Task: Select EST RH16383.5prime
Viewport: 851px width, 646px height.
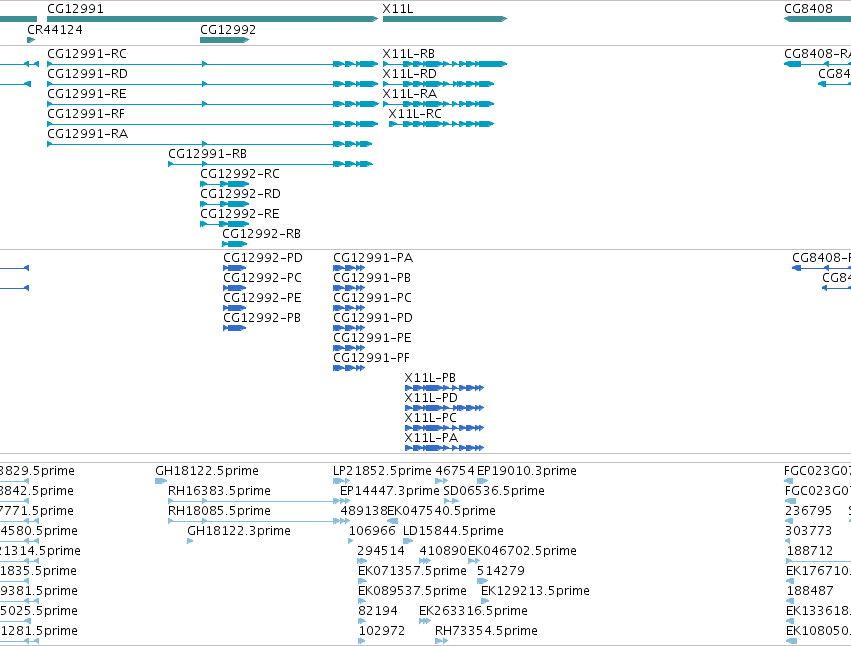Action: coord(219,491)
